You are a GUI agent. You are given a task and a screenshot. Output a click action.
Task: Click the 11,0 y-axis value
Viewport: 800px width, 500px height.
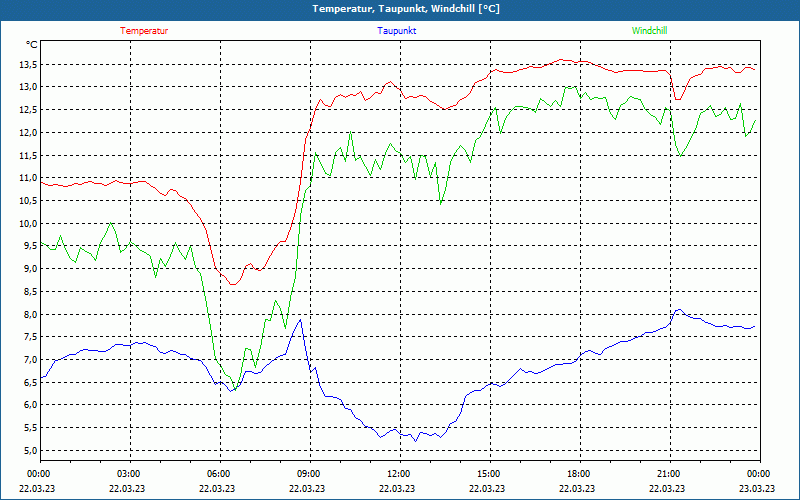point(29,178)
